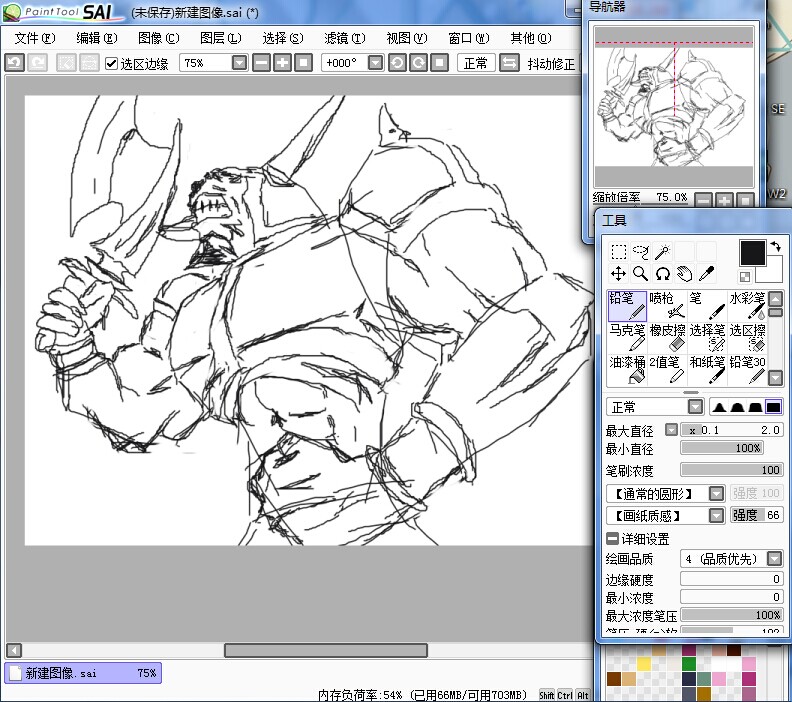The width and height of the screenshot is (792, 702).
Task: Select the rectangular selection tool
Action: pyautogui.click(x=619, y=253)
